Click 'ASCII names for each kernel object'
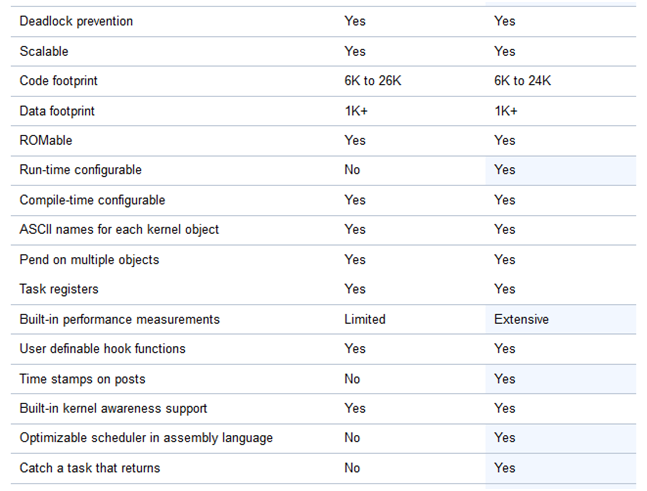Screen dimensions: 647x491 (119, 229)
